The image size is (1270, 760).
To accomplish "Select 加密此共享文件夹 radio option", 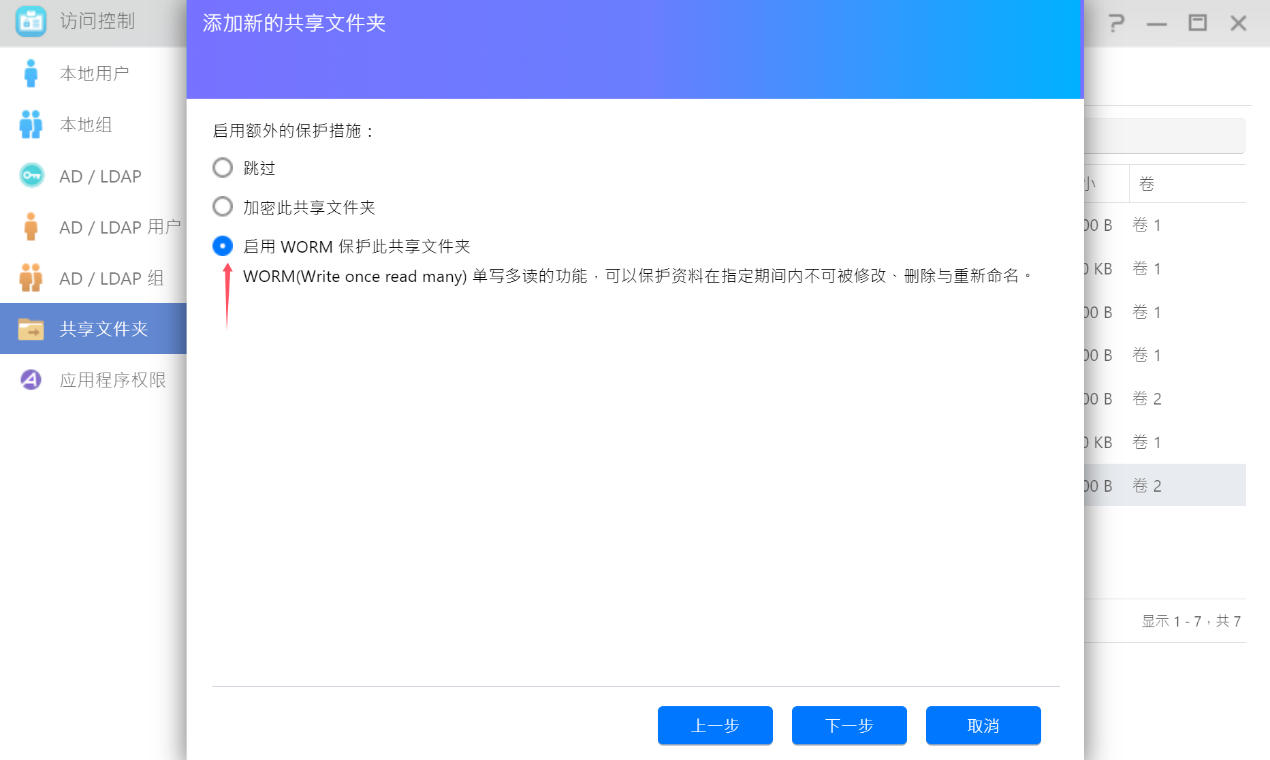I will pos(223,207).
